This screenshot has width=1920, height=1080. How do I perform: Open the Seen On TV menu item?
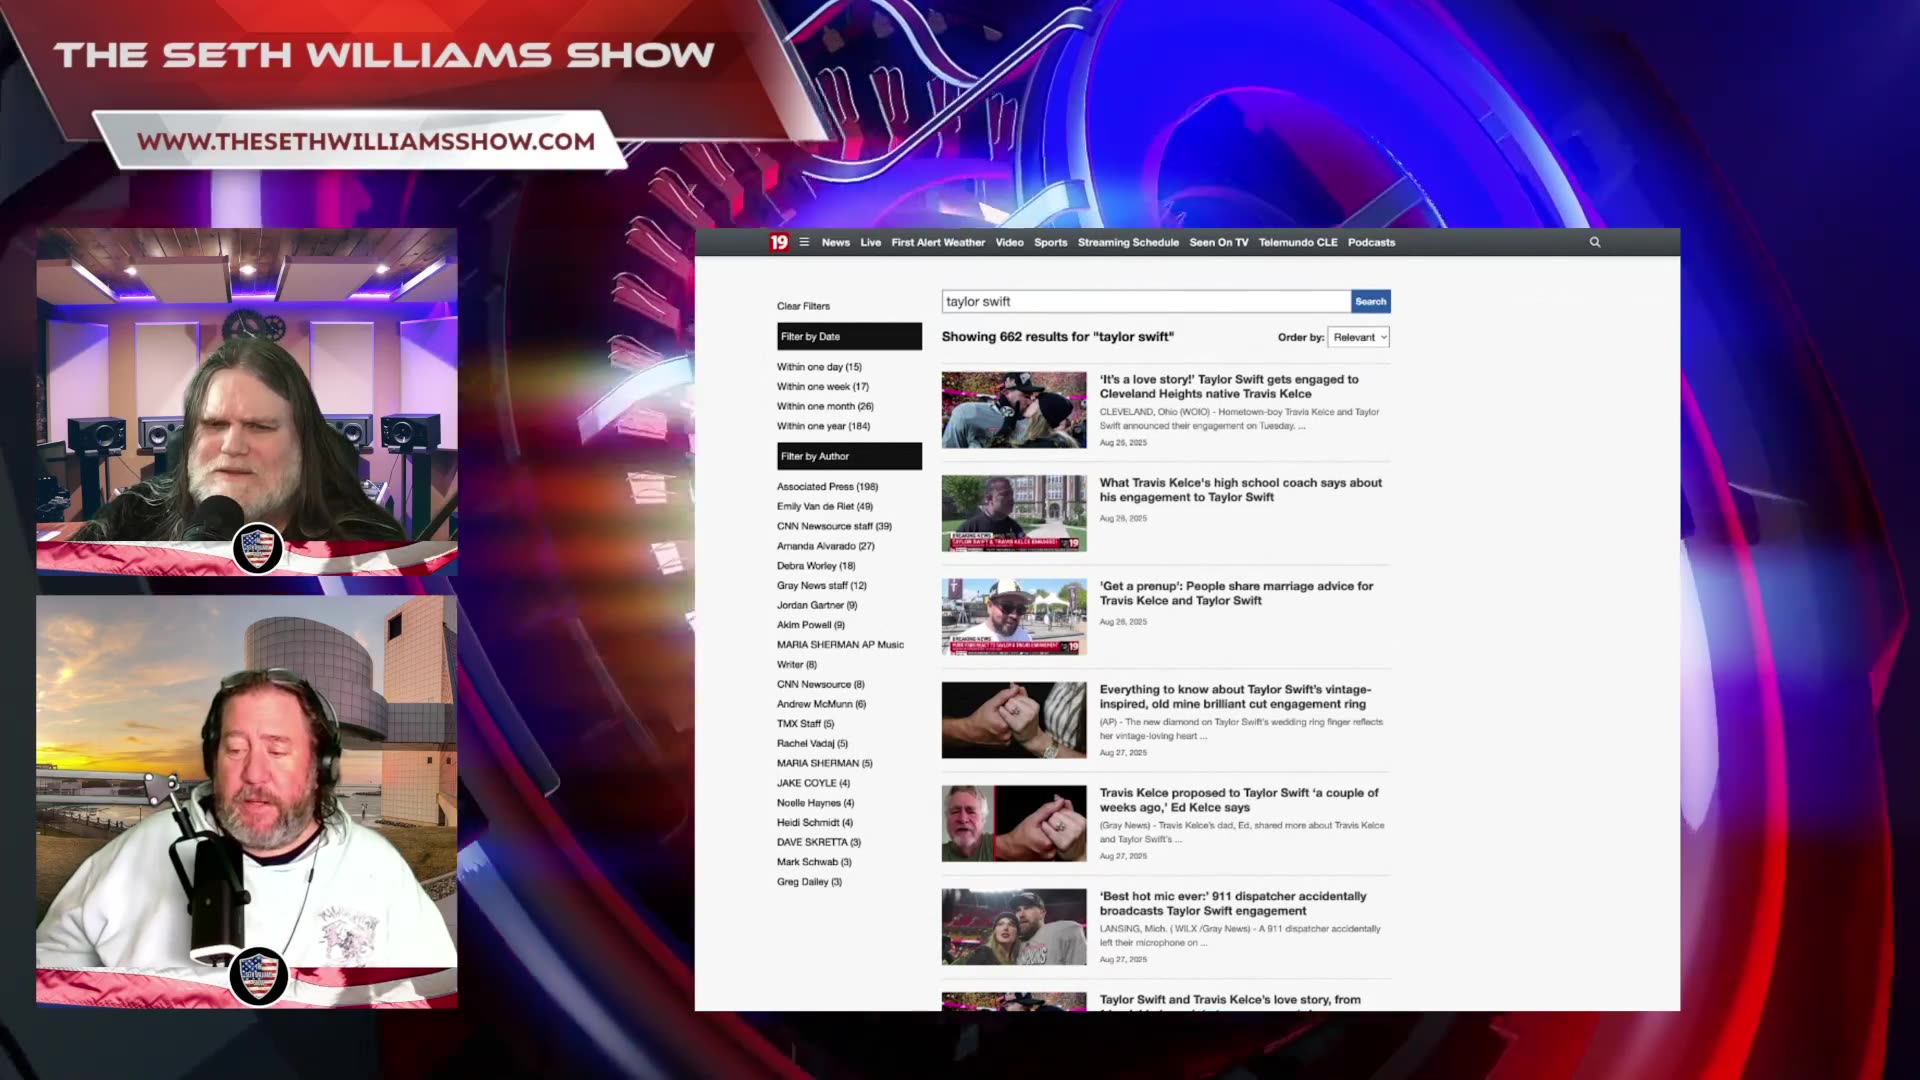pos(1219,243)
